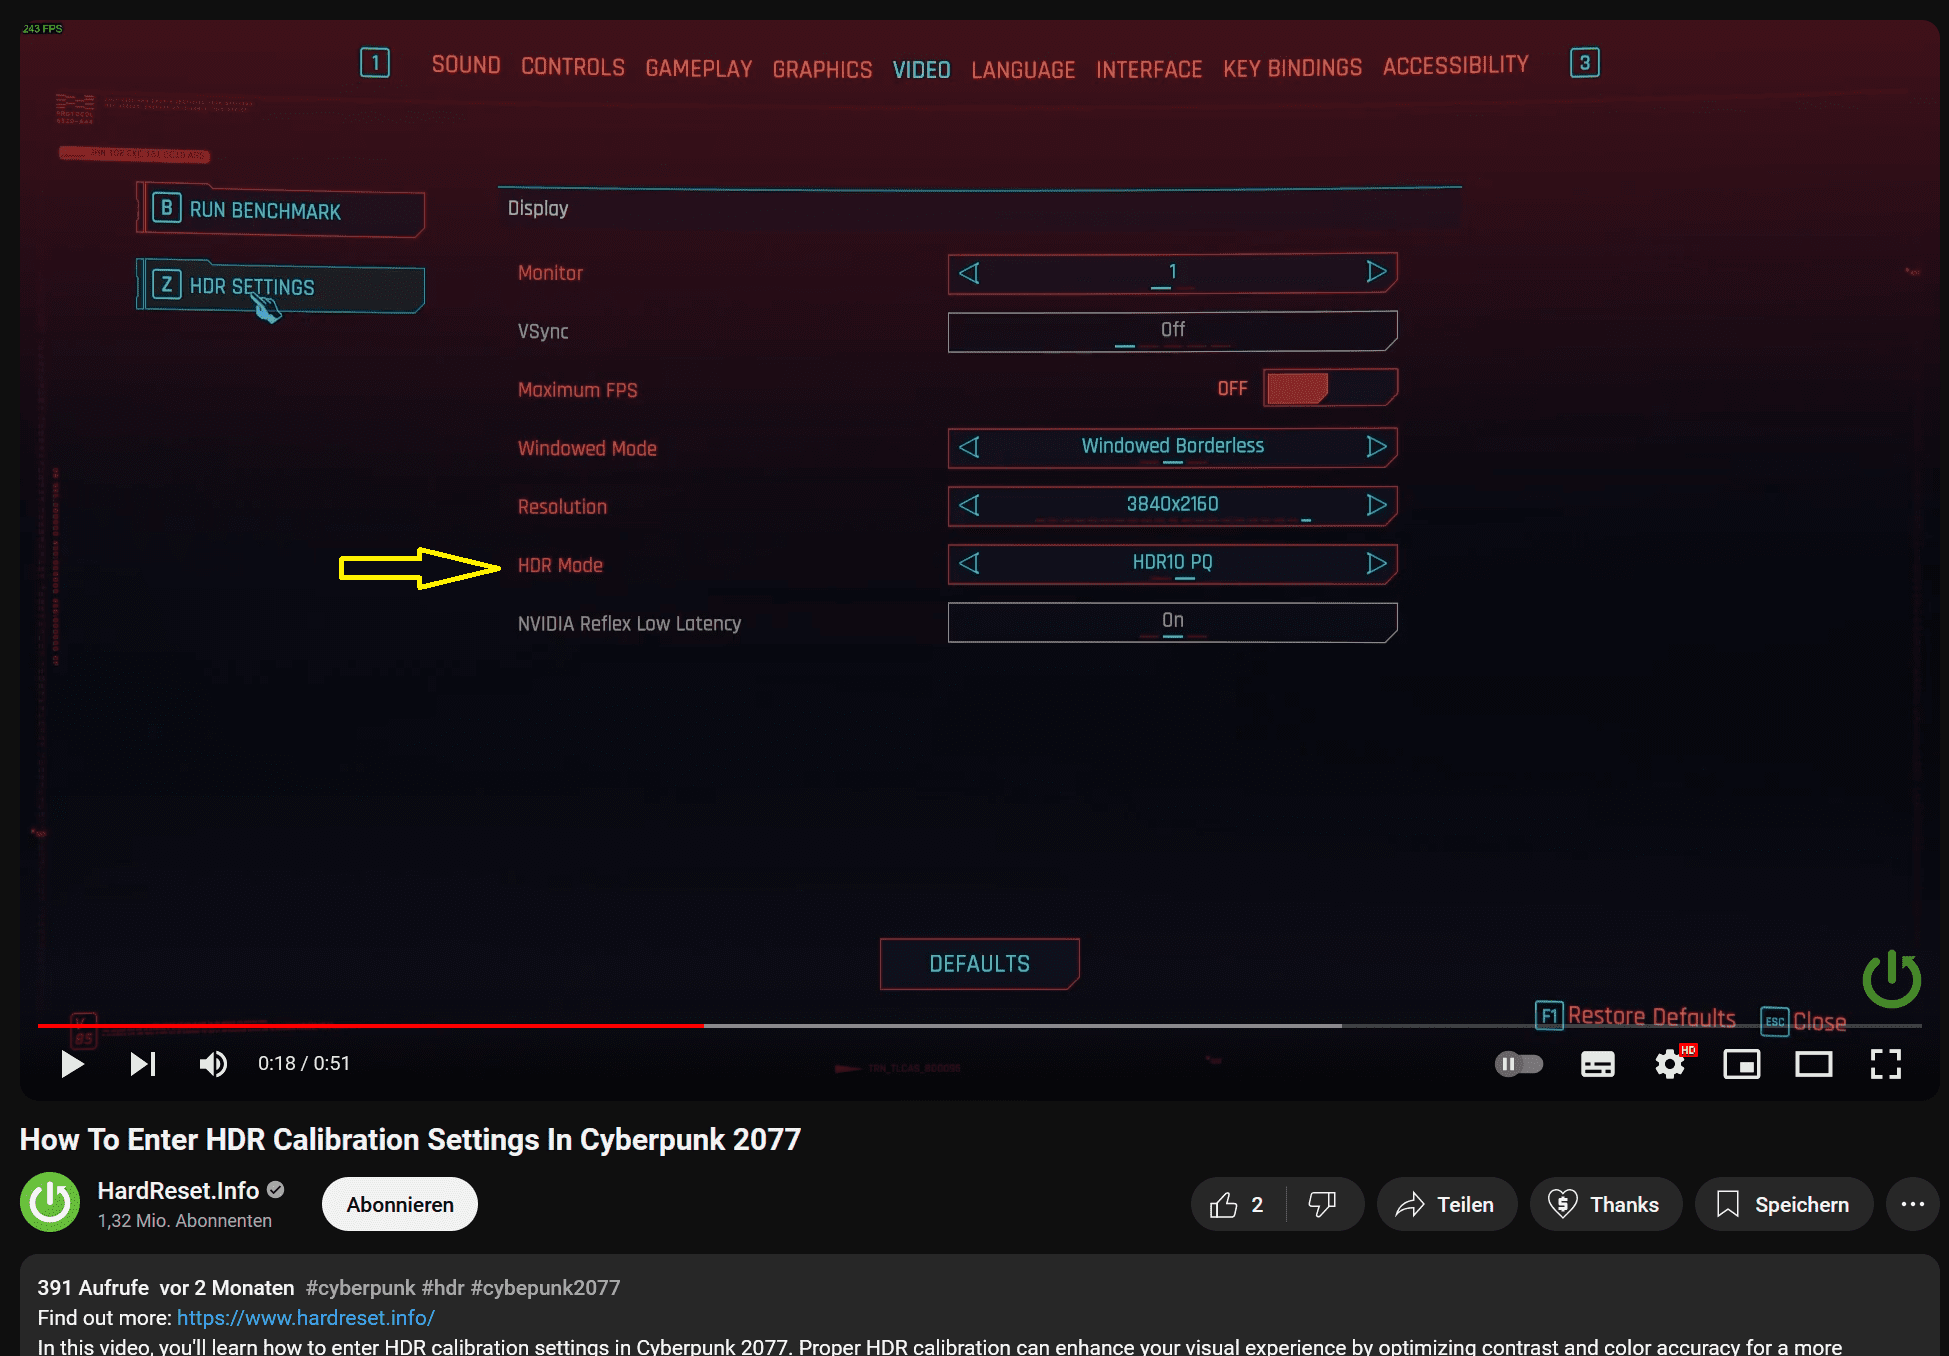Click the #cyberpunk hashtag

360,1288
